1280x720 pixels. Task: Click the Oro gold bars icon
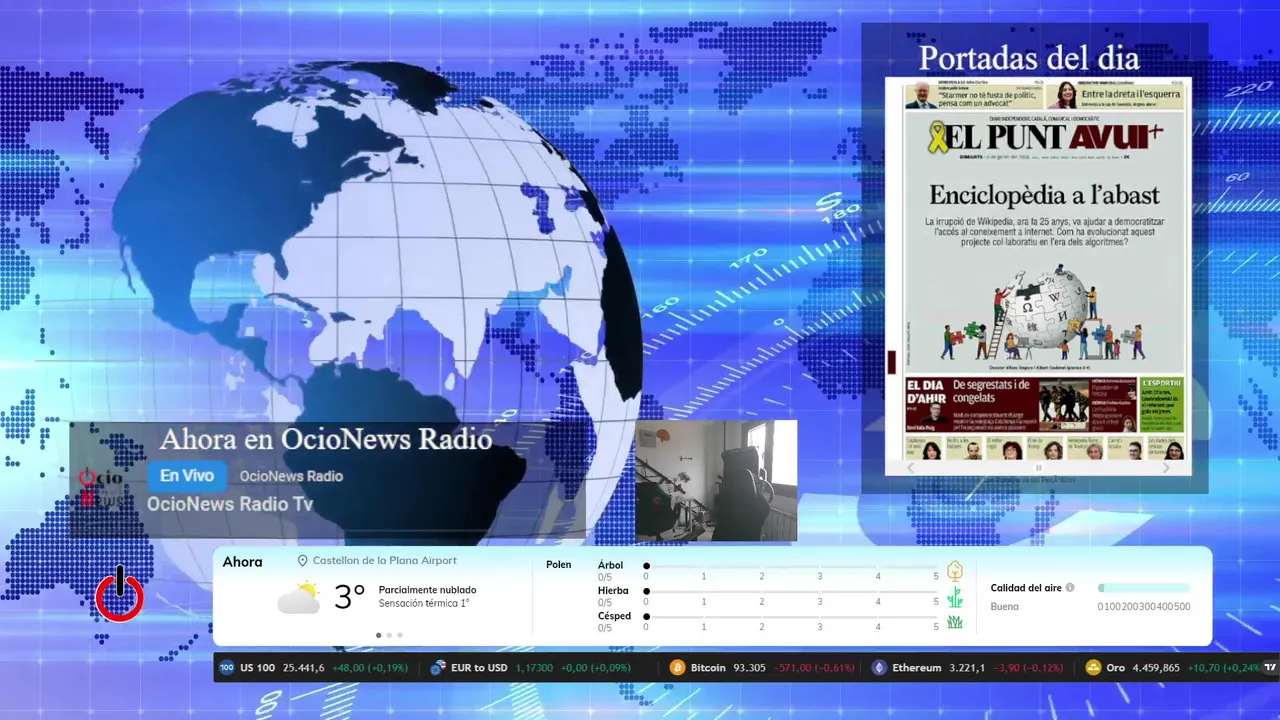[x=1094, y=667]
